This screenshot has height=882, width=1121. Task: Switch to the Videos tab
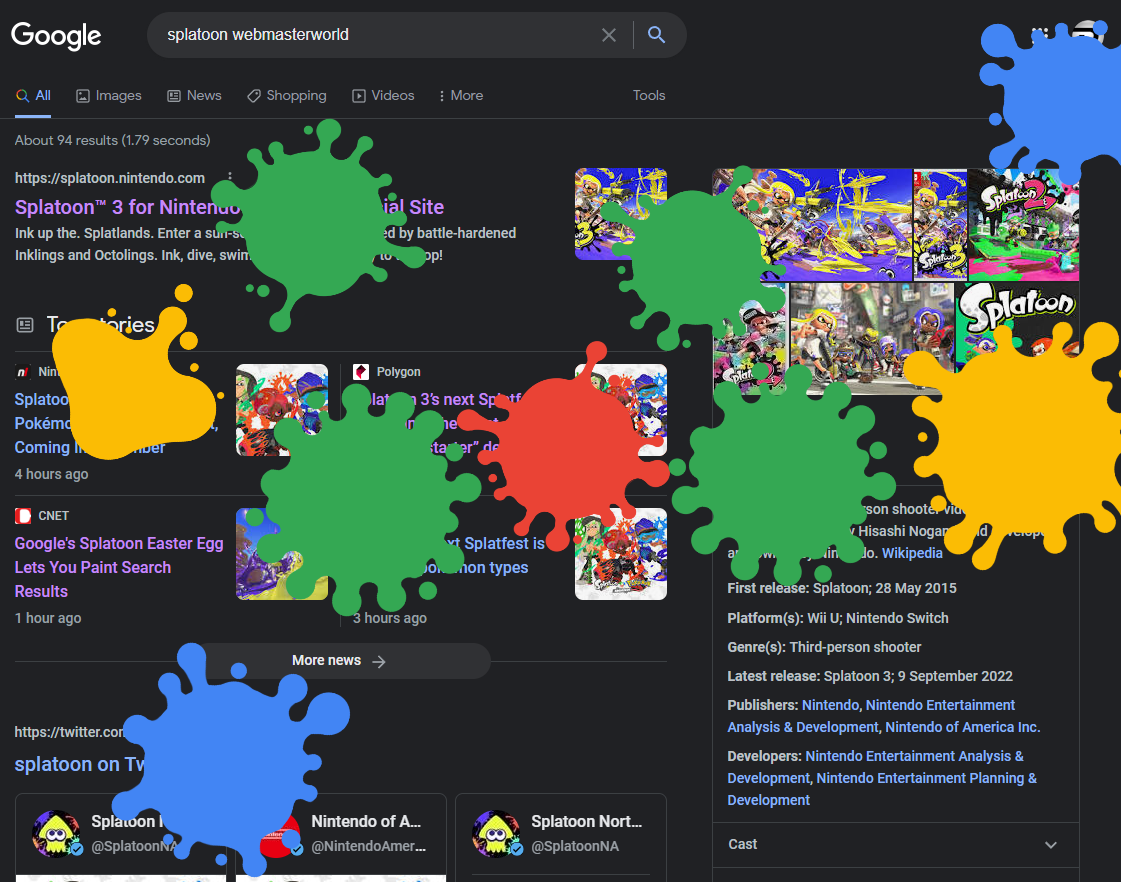tap(383, 95)
